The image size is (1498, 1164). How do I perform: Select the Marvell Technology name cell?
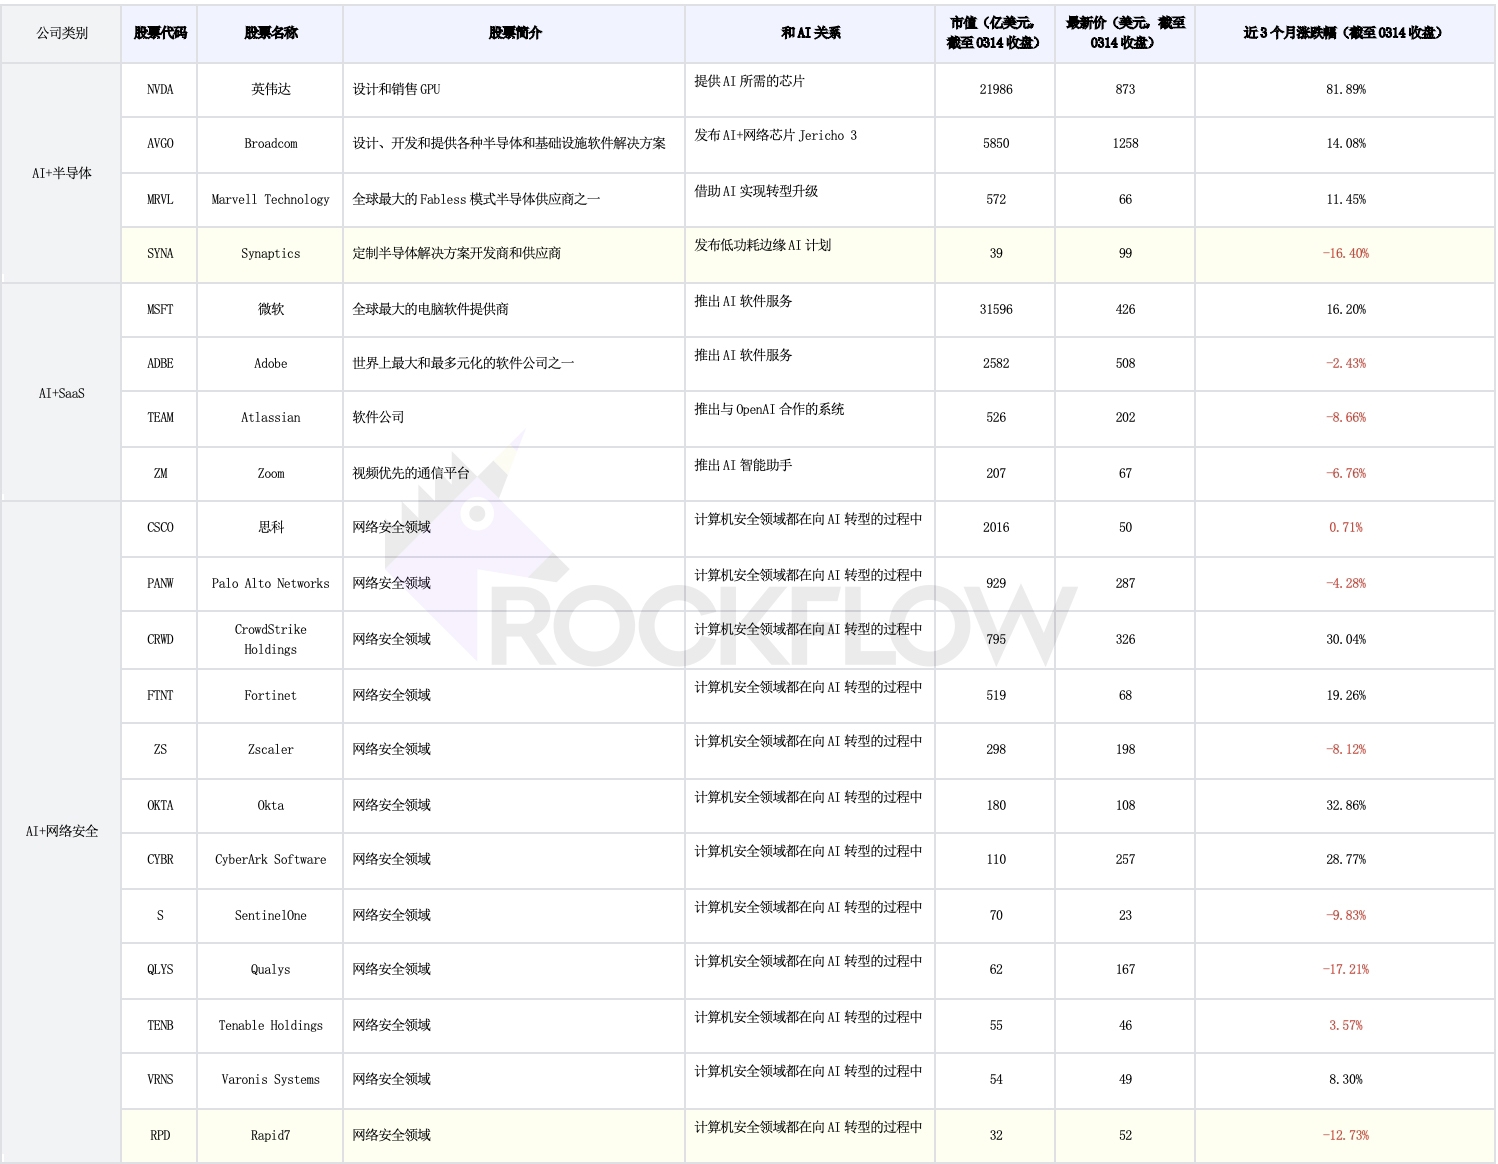click(271, 200)
